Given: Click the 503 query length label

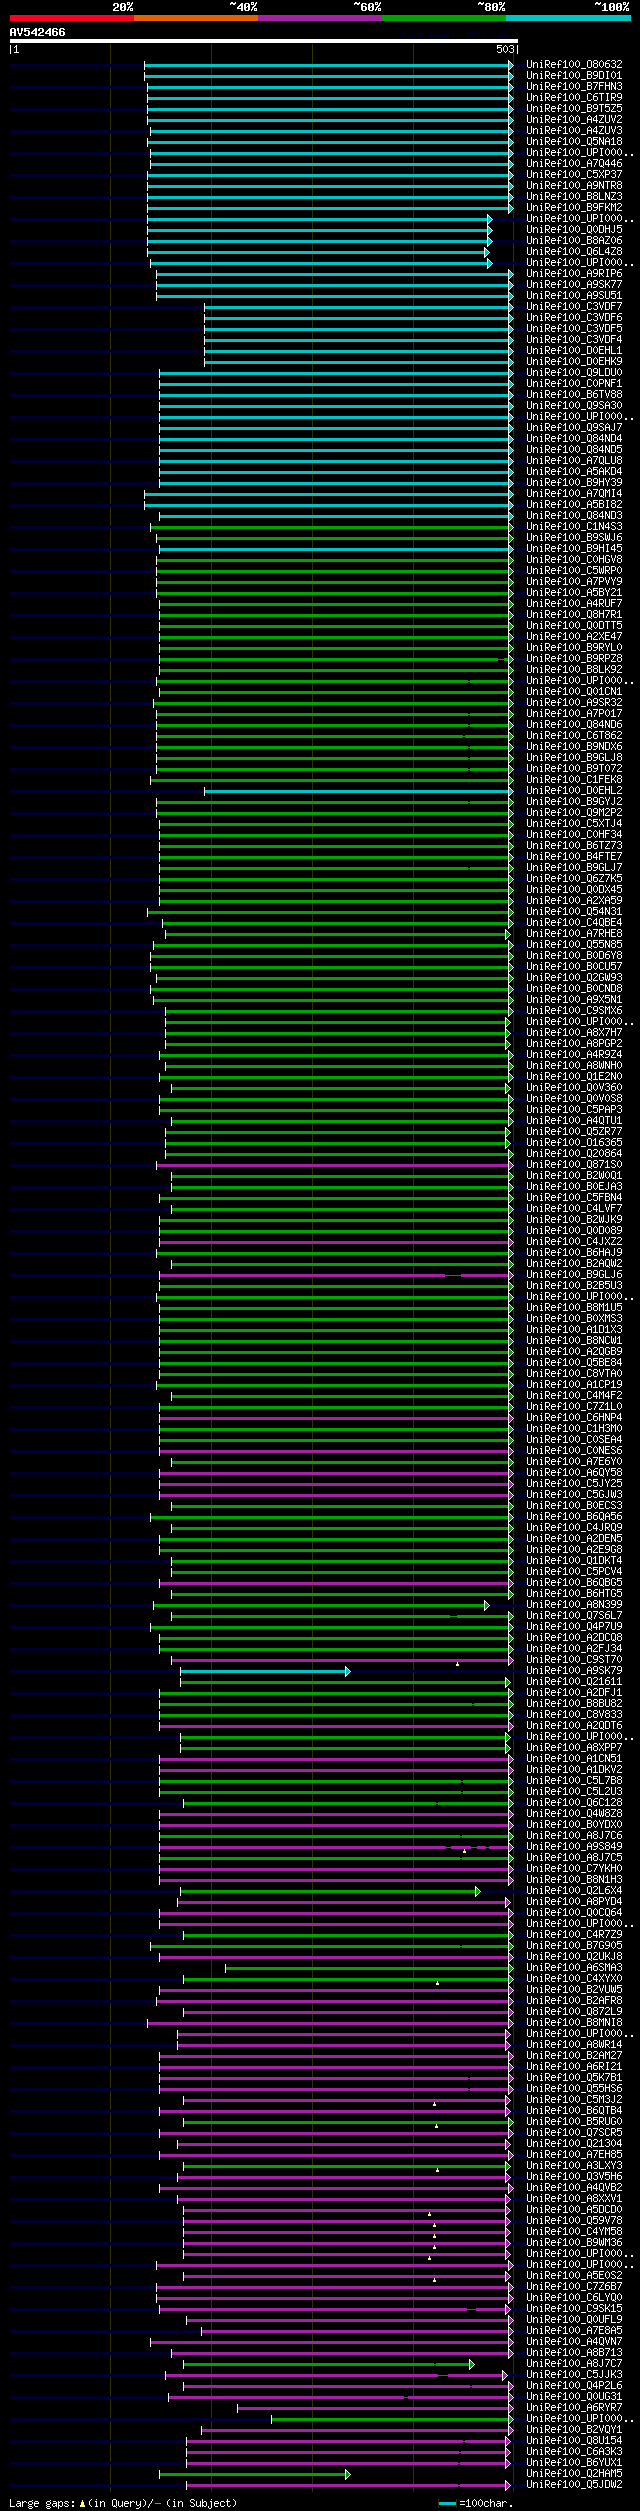Looking at the screenshot, I should click(x=505, y=49).
